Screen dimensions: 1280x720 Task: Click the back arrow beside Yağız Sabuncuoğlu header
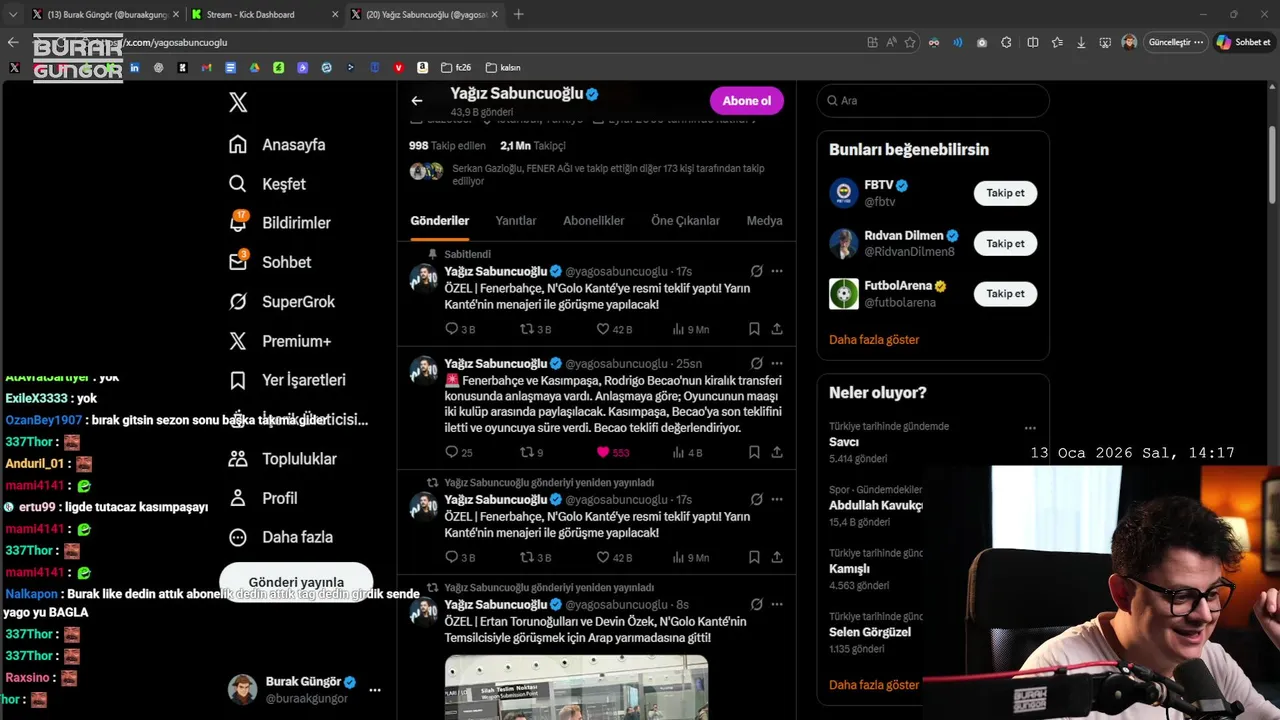[417, 100]
